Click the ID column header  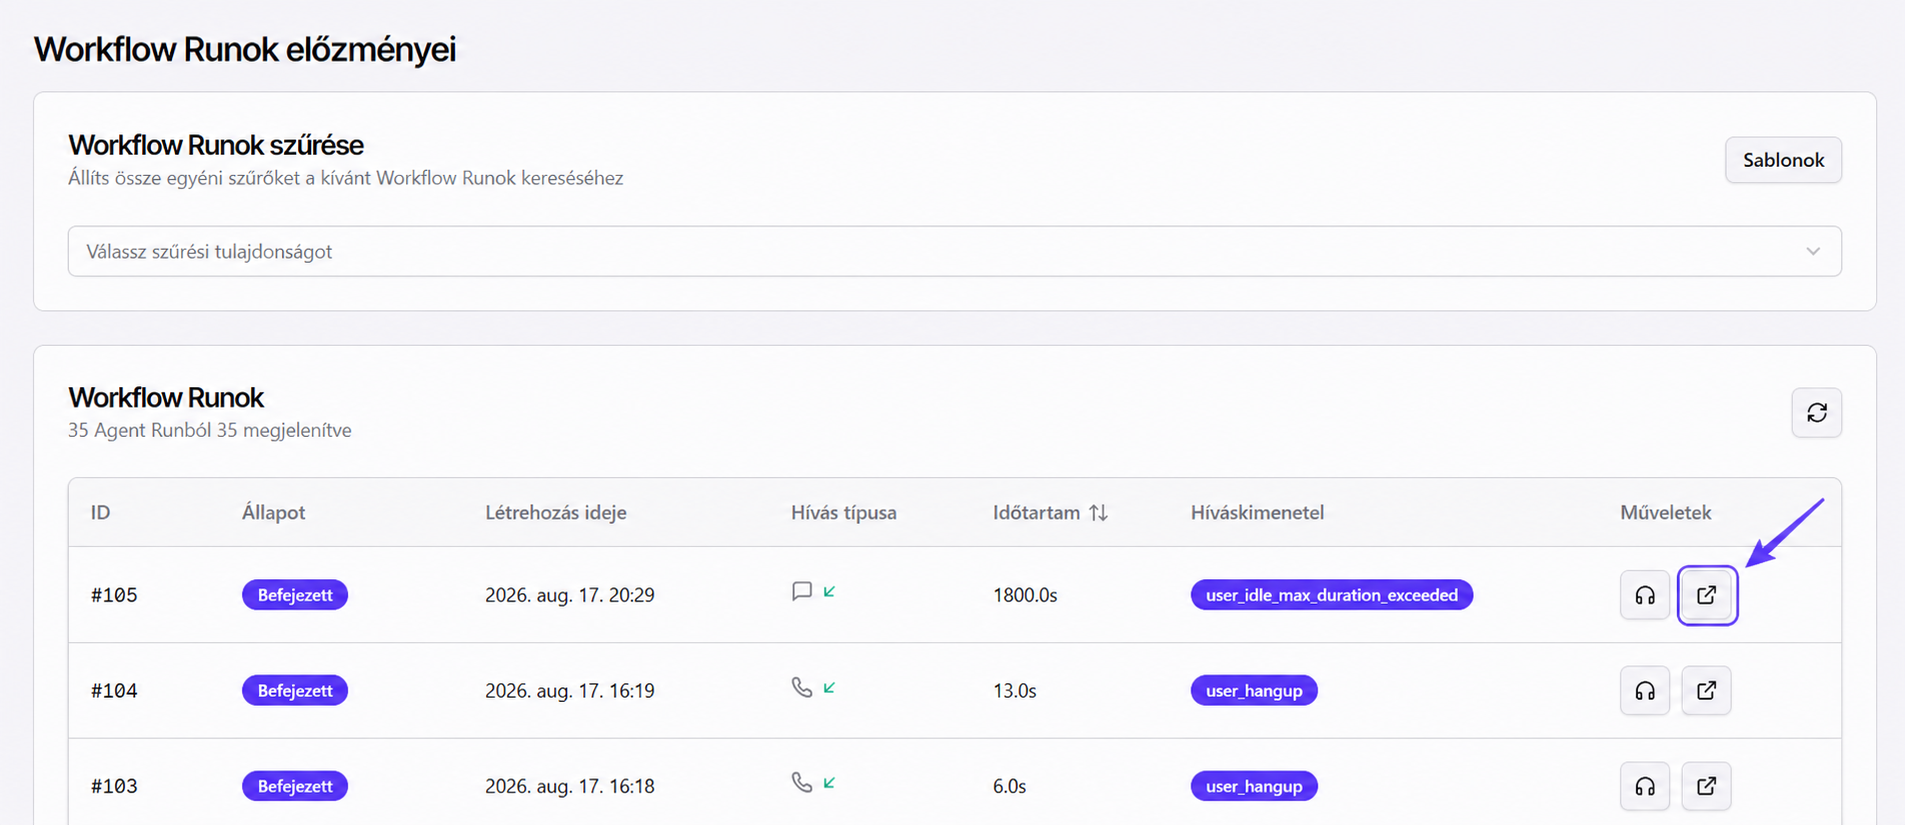tap(101, 513)
